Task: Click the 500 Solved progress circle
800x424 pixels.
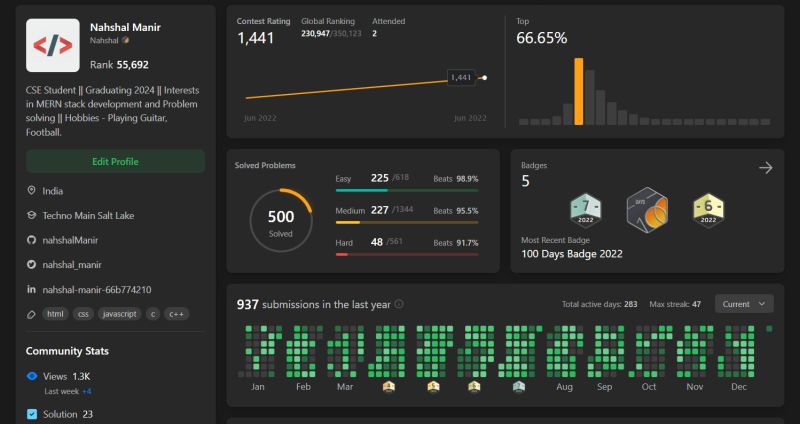Action: (281, 220)
